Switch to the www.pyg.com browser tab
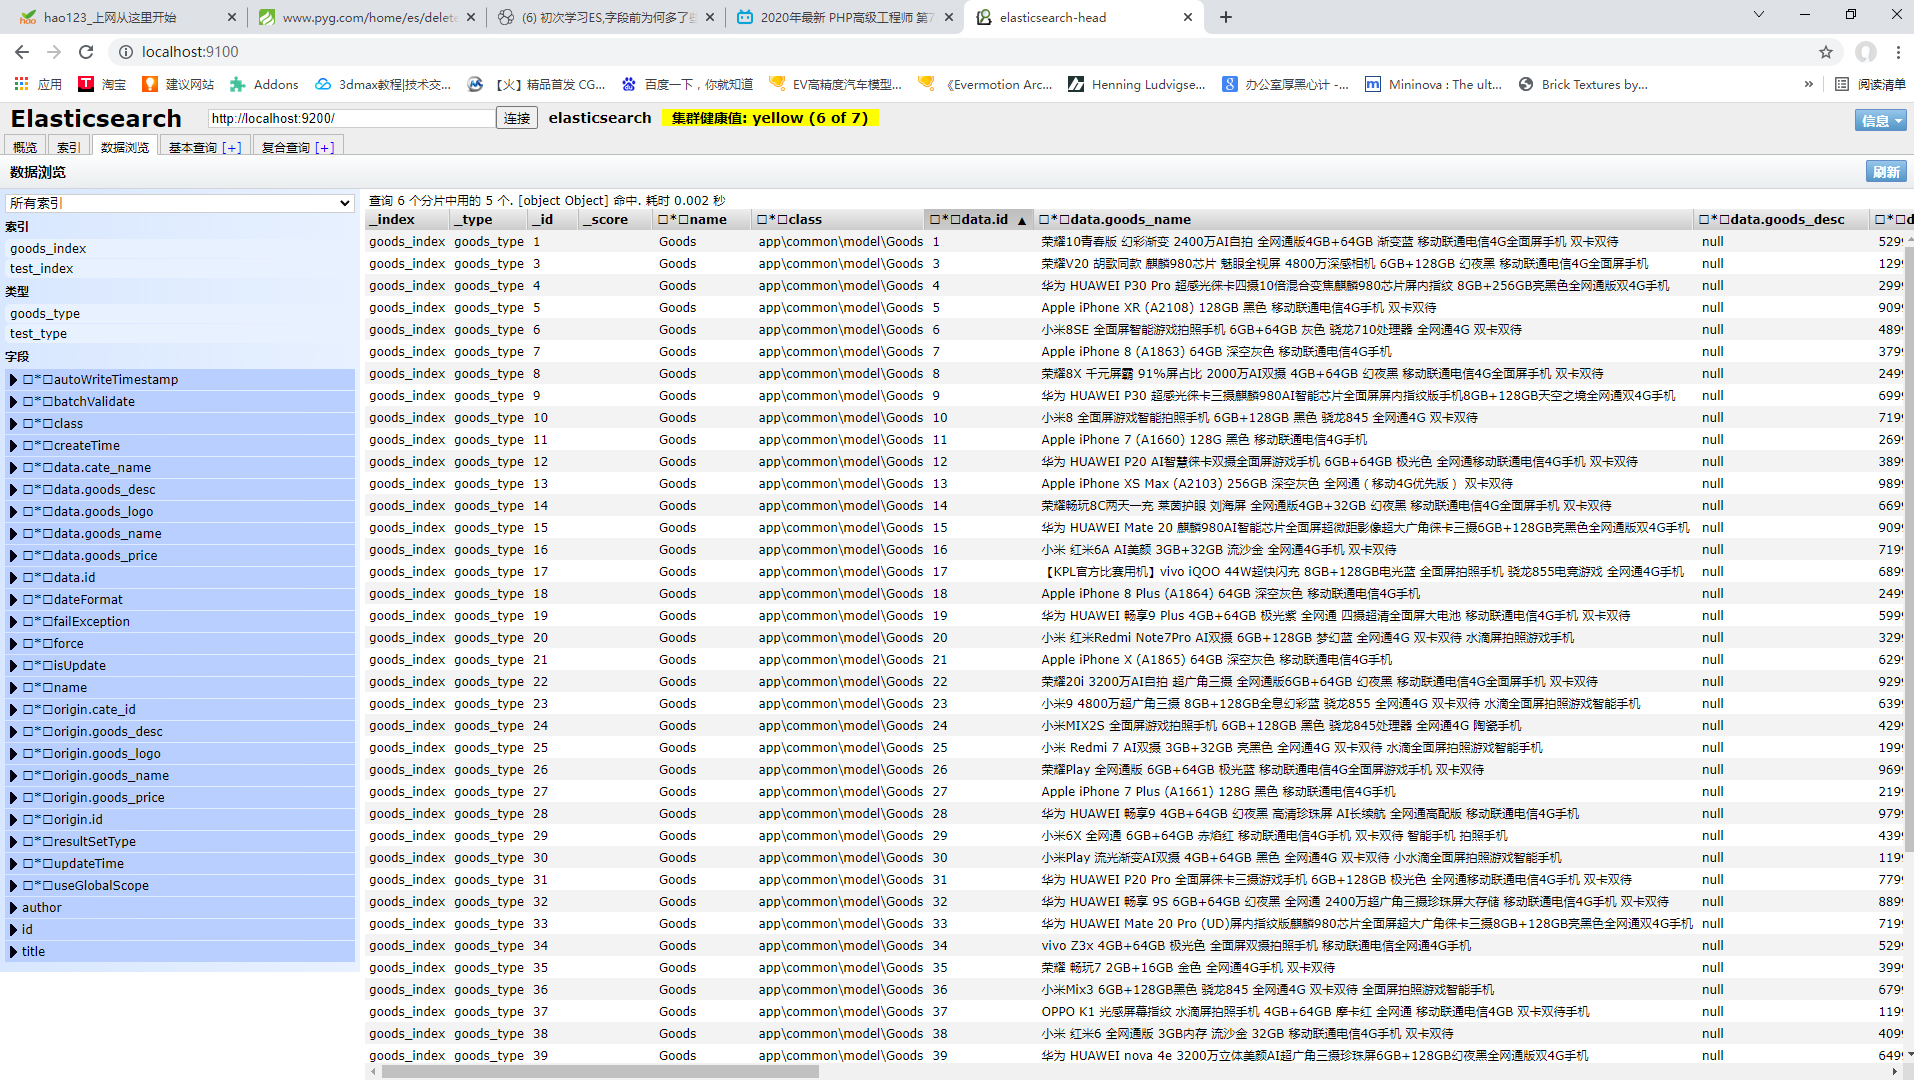The height and width of the screenshot is (1080, 1914). tap(367, 17)
